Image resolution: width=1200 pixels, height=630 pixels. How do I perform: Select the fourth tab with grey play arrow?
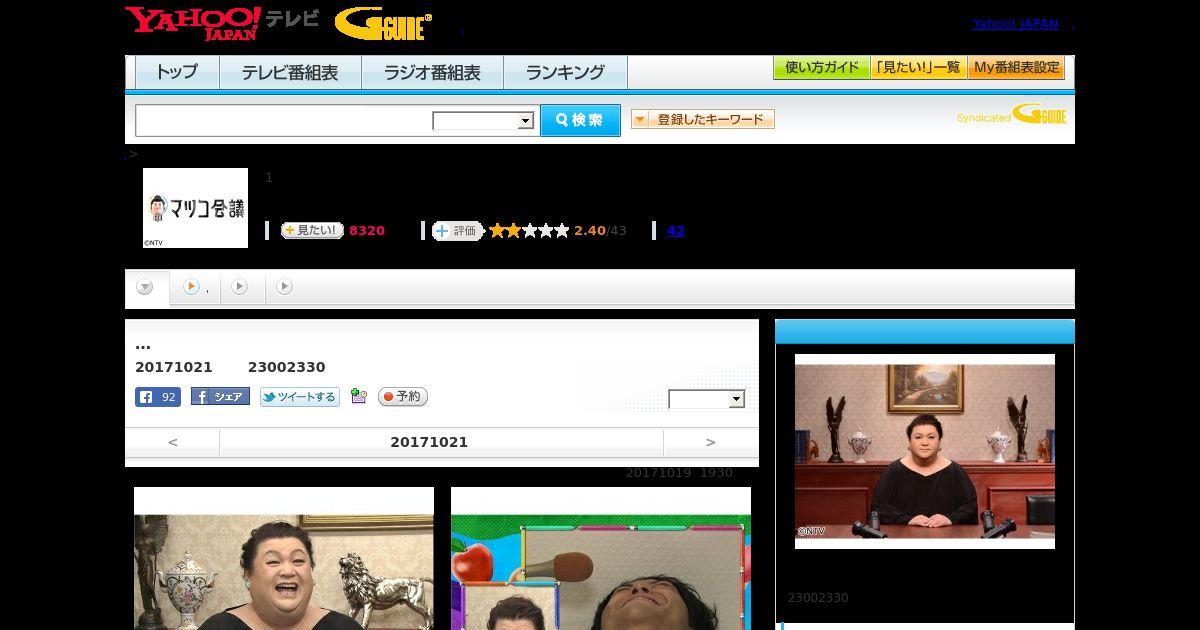click(x=285, y=287)
